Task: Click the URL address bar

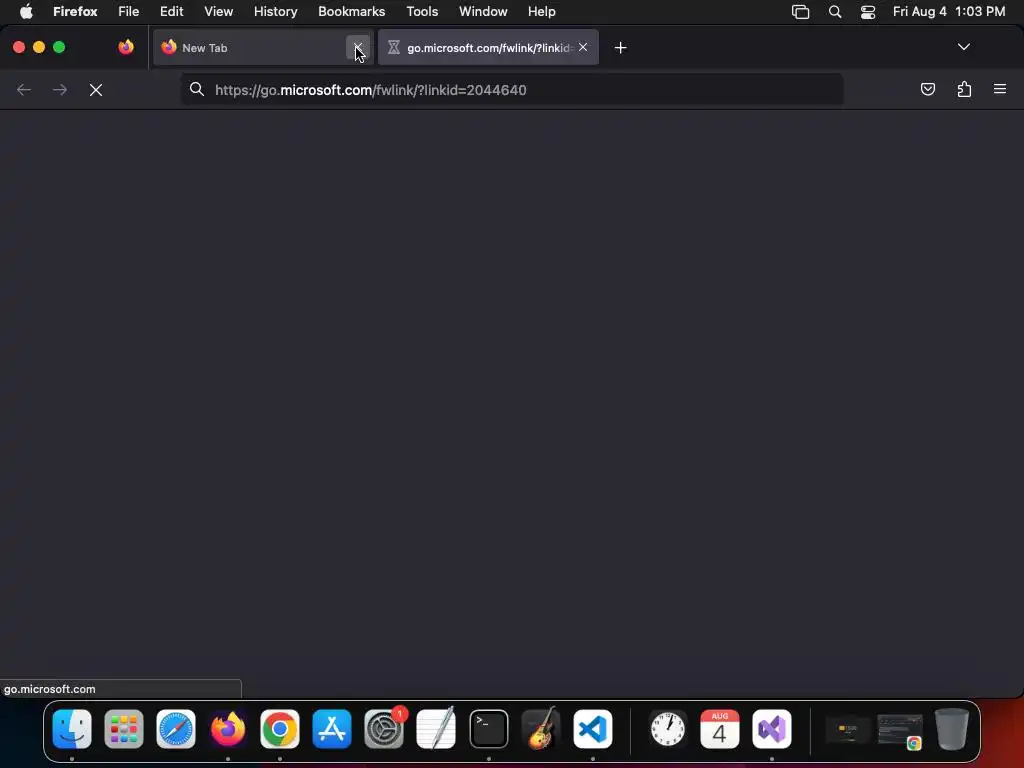Action: [512, 90]
